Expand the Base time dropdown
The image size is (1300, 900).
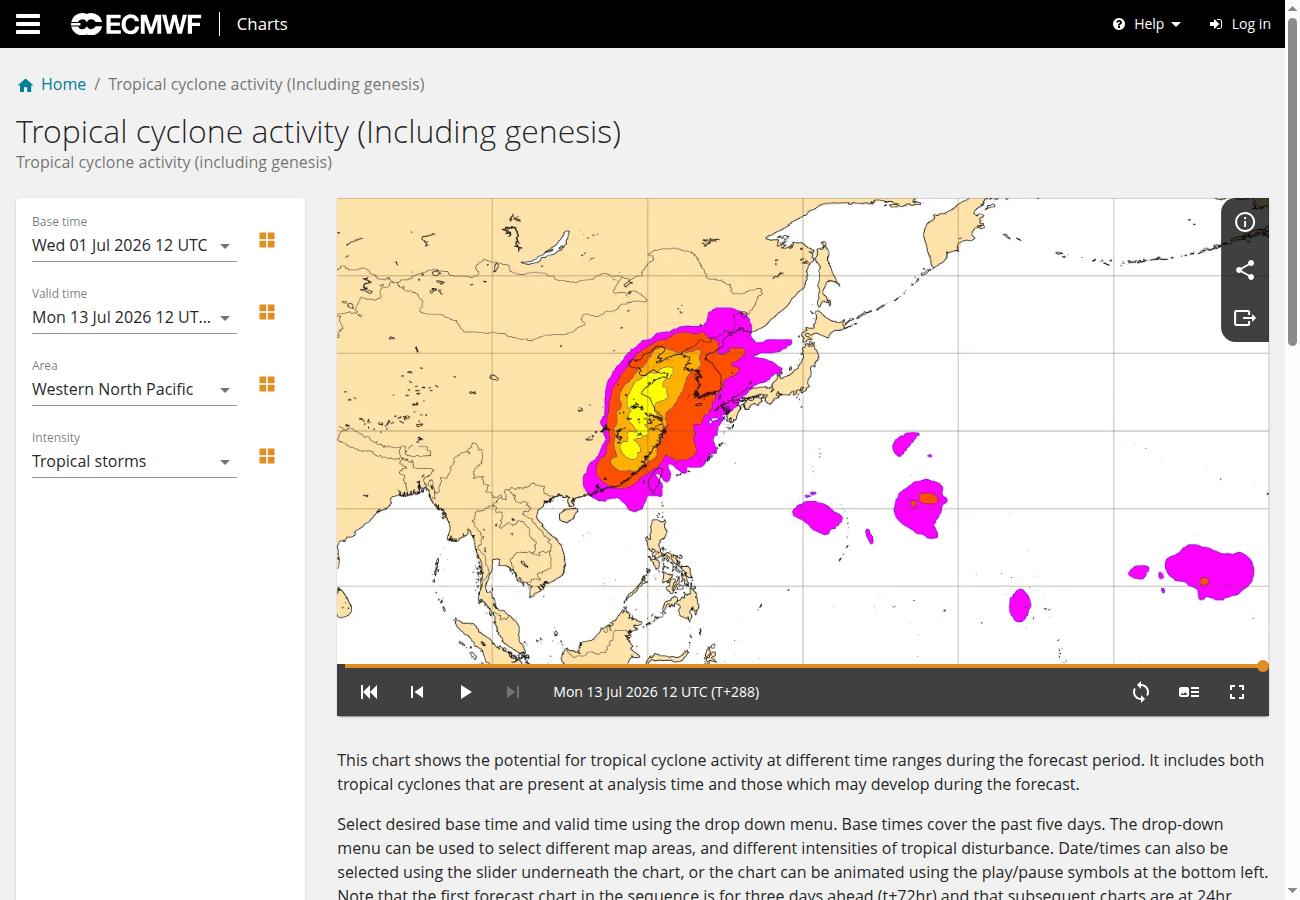(x=134, y=246)
